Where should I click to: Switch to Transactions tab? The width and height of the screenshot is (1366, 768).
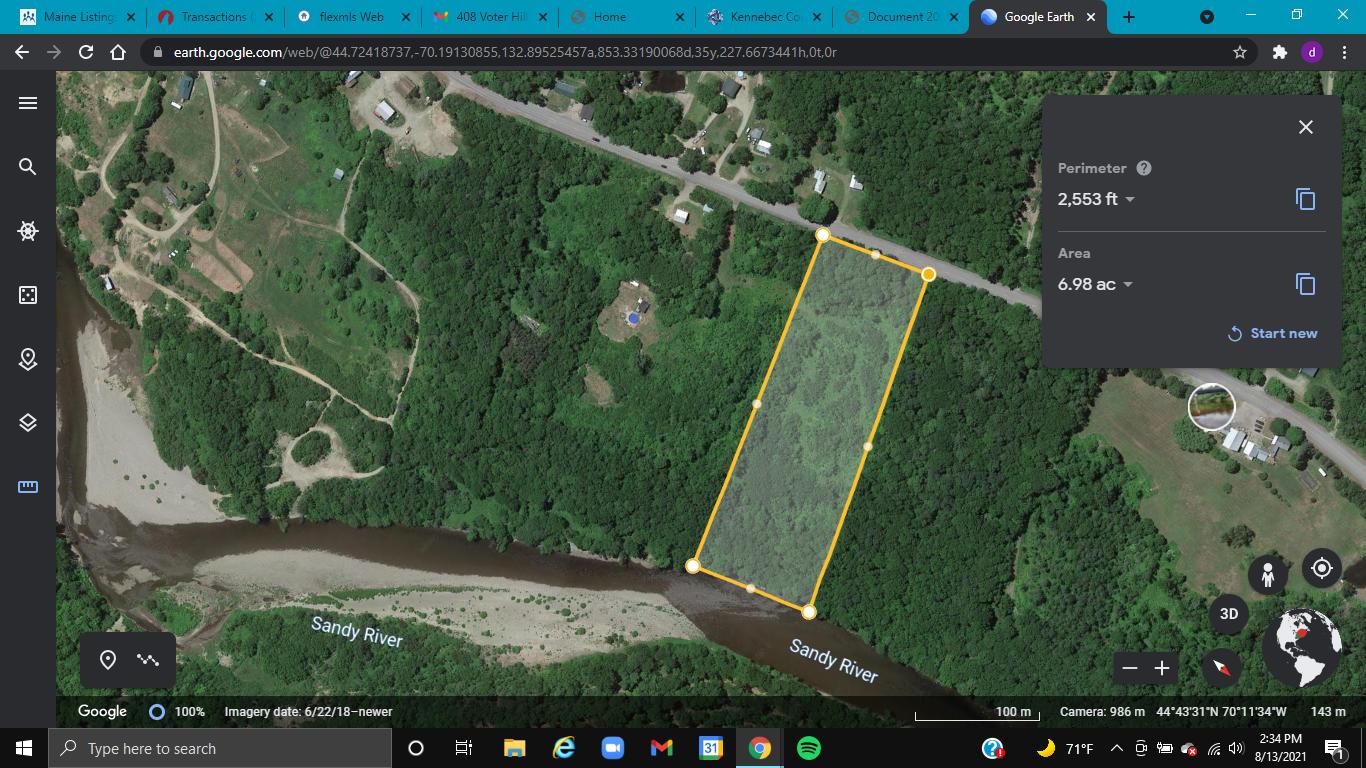(213, 17)
